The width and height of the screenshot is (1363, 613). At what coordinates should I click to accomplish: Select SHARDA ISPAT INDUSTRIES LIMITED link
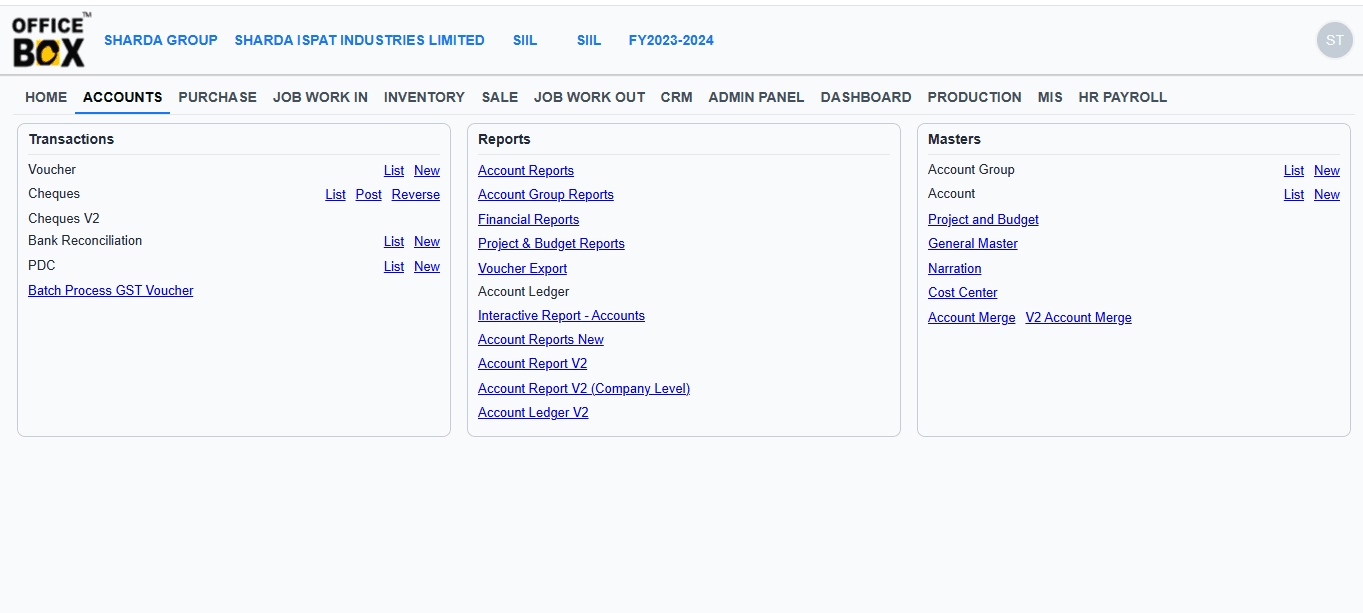(359, 40)
